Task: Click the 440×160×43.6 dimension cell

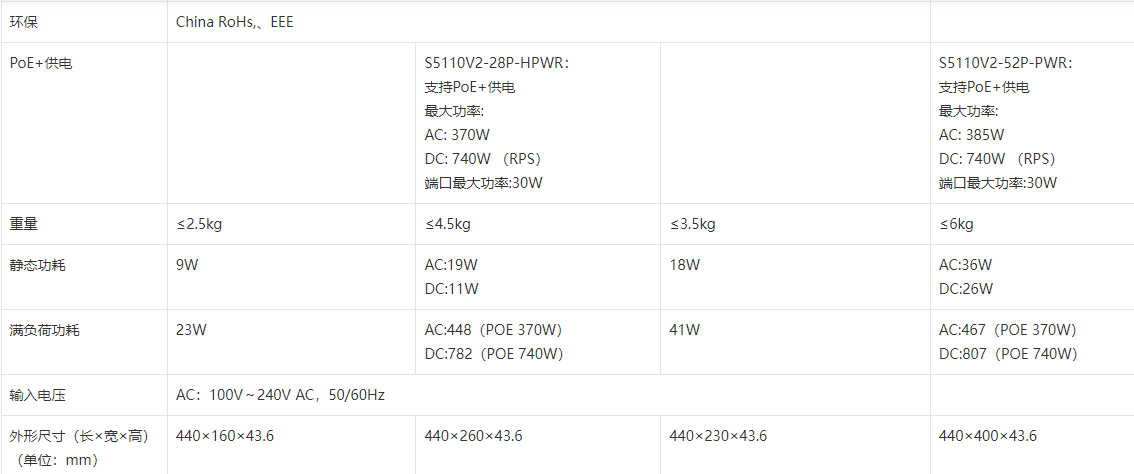Action: [x=225, y=436]
